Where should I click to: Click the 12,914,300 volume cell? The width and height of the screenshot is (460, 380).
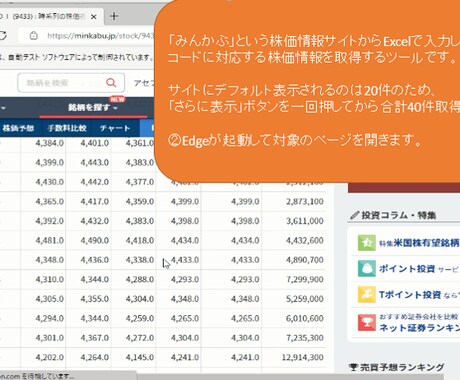(x=303, y=357)
